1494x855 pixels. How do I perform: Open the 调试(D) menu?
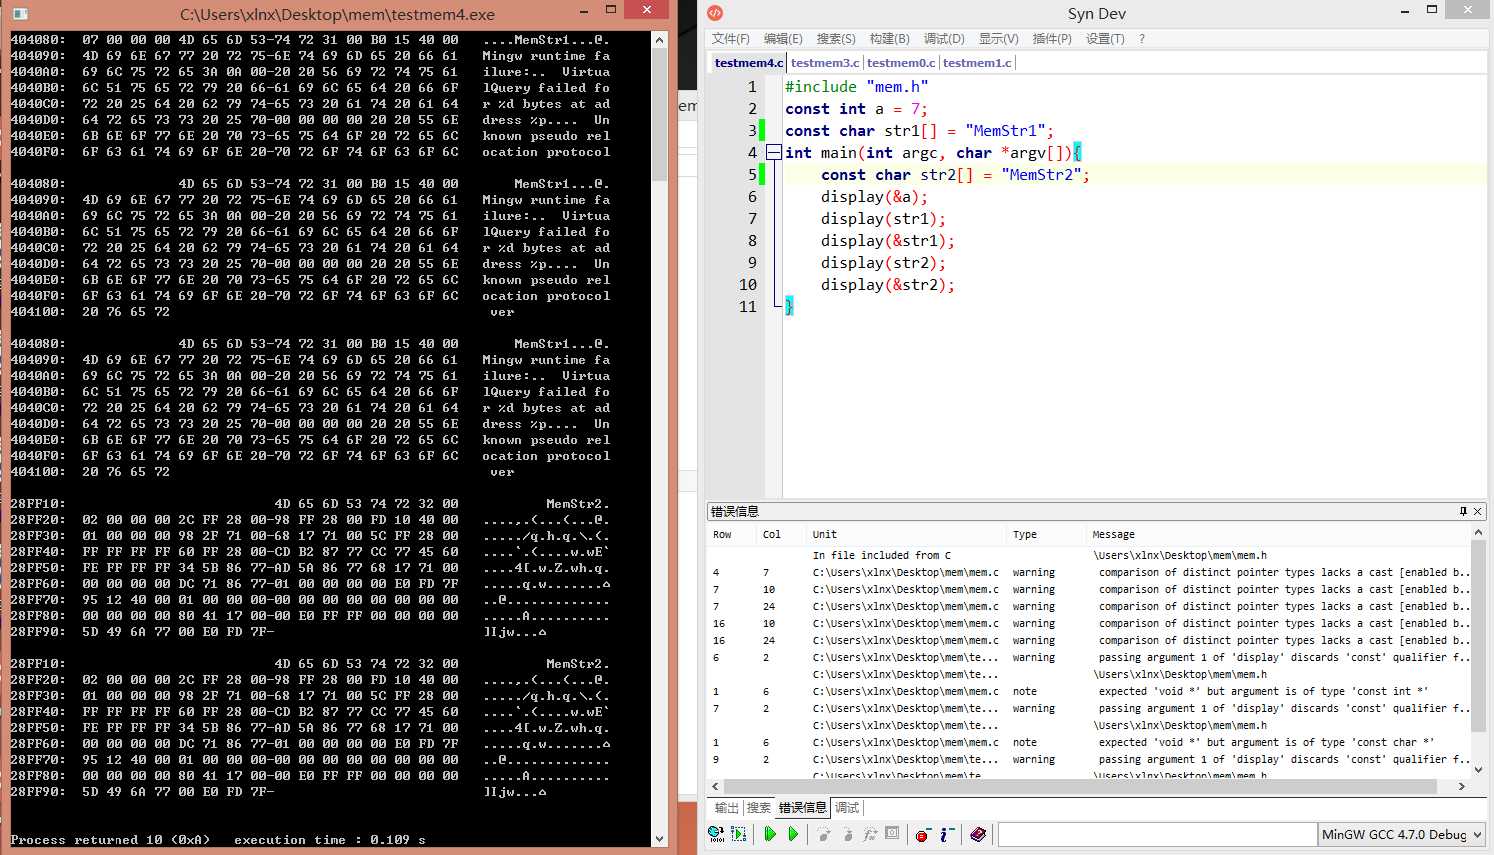pos(944,39)
